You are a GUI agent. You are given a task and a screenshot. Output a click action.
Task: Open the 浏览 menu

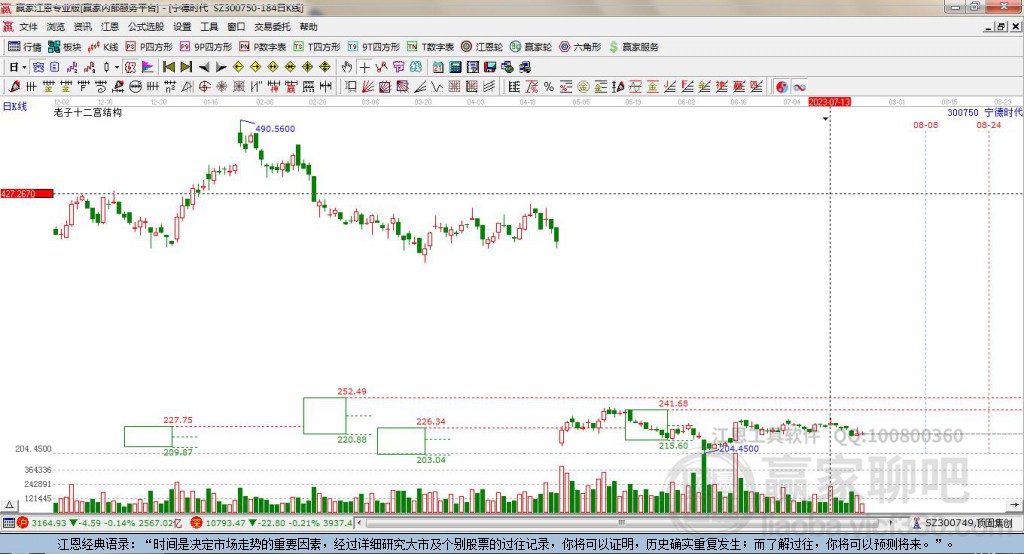56,27
